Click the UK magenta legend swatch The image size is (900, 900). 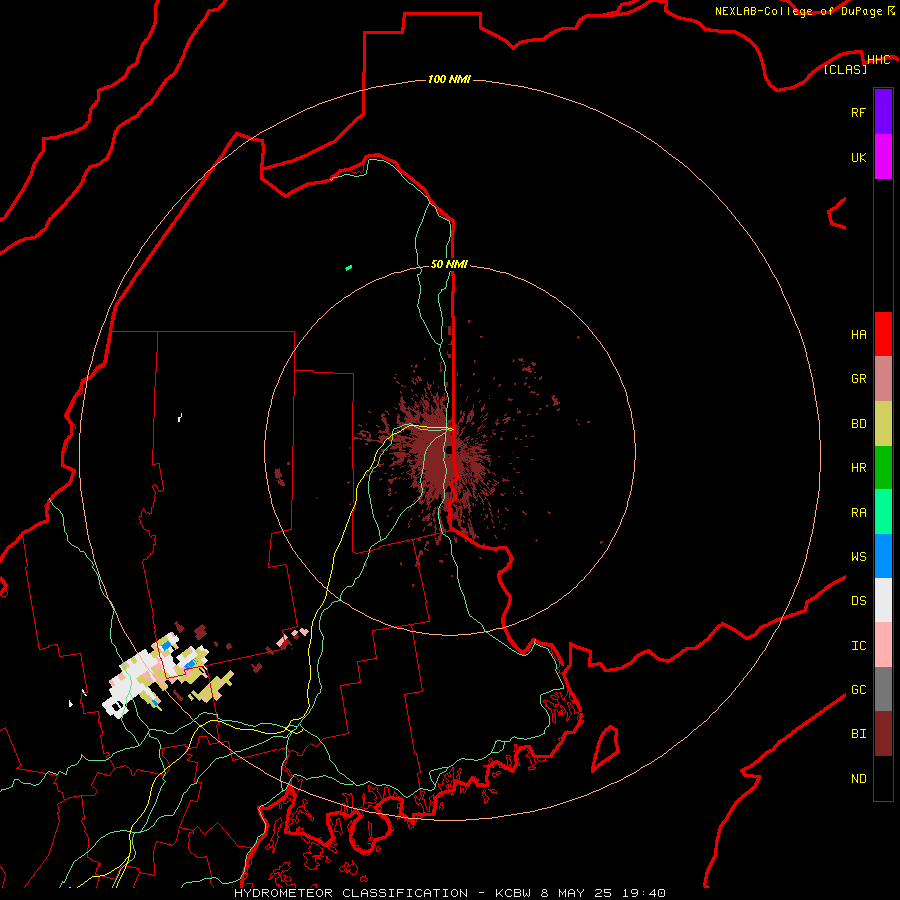[x=883, y=157]
